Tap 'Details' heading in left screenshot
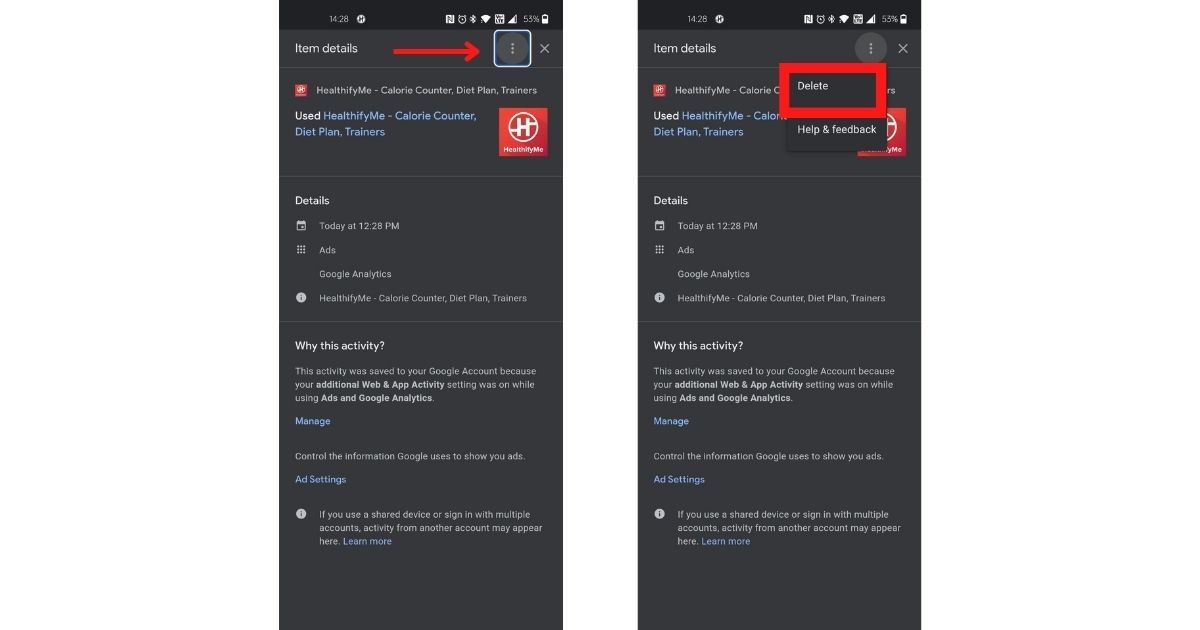 click(x=312, y=200)
